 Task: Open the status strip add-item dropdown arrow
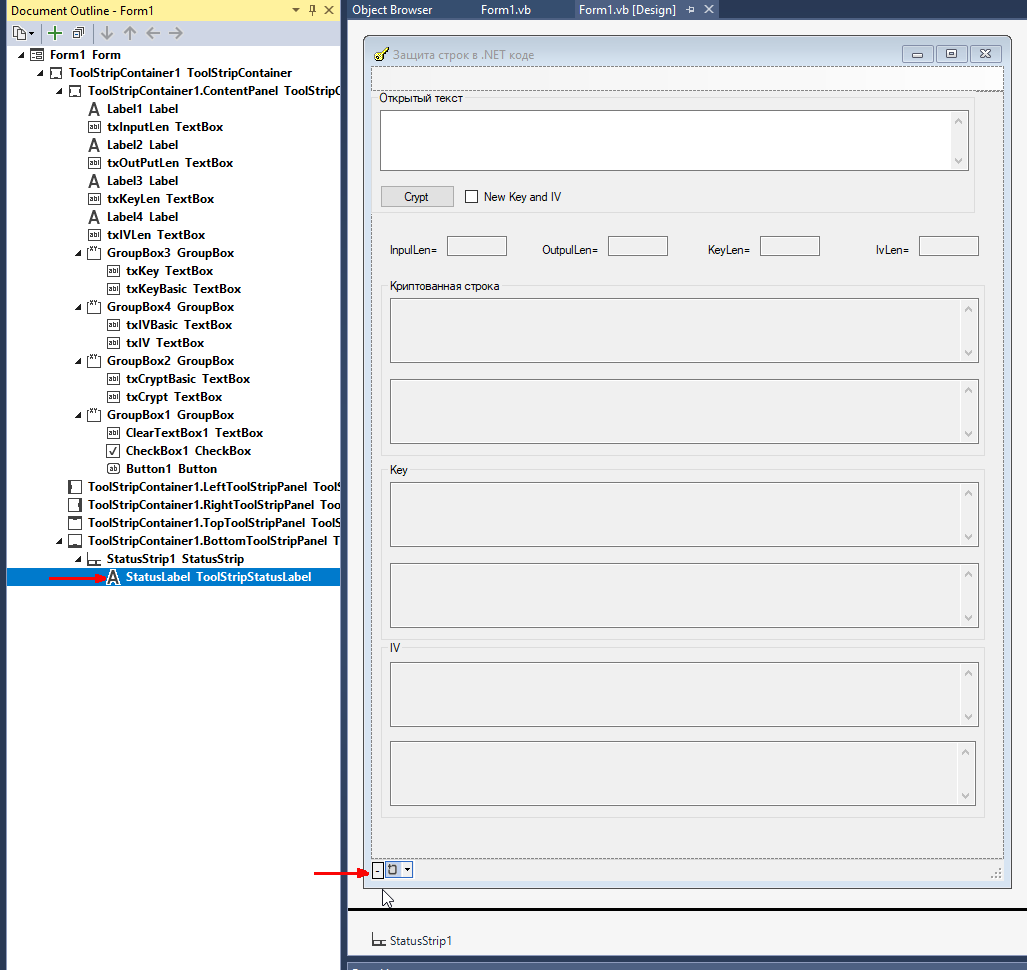pos(407,870)
